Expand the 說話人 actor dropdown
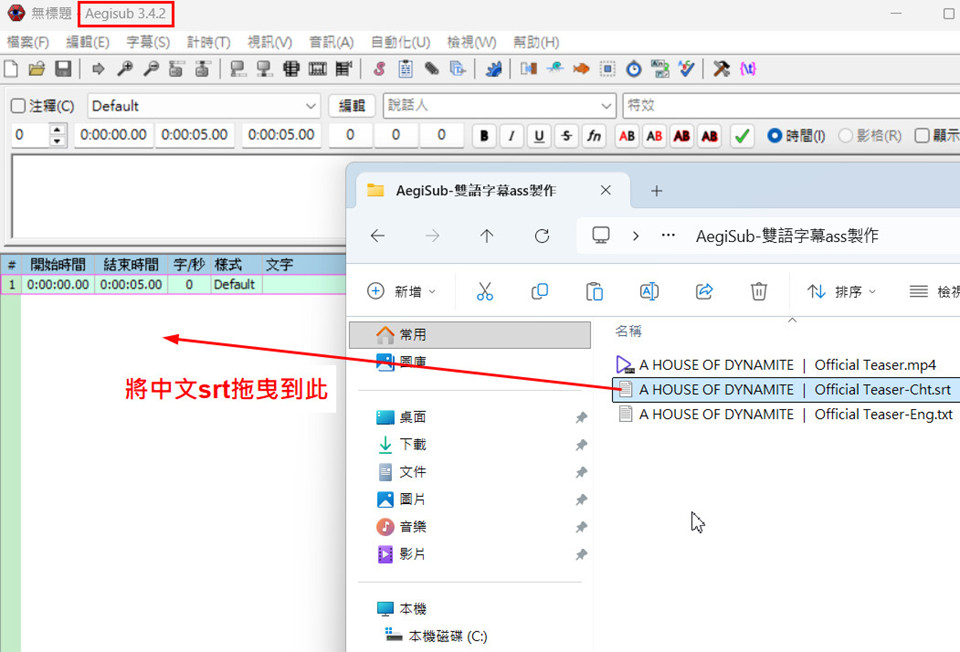Viewport: 960px width, 652px height. coord(606,106)
